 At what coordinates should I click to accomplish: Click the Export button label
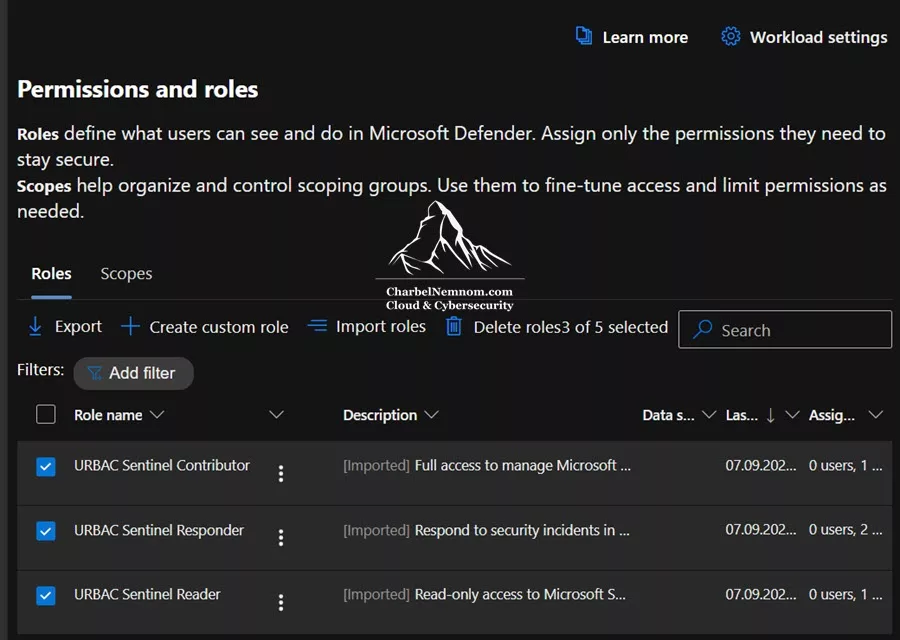78,326
